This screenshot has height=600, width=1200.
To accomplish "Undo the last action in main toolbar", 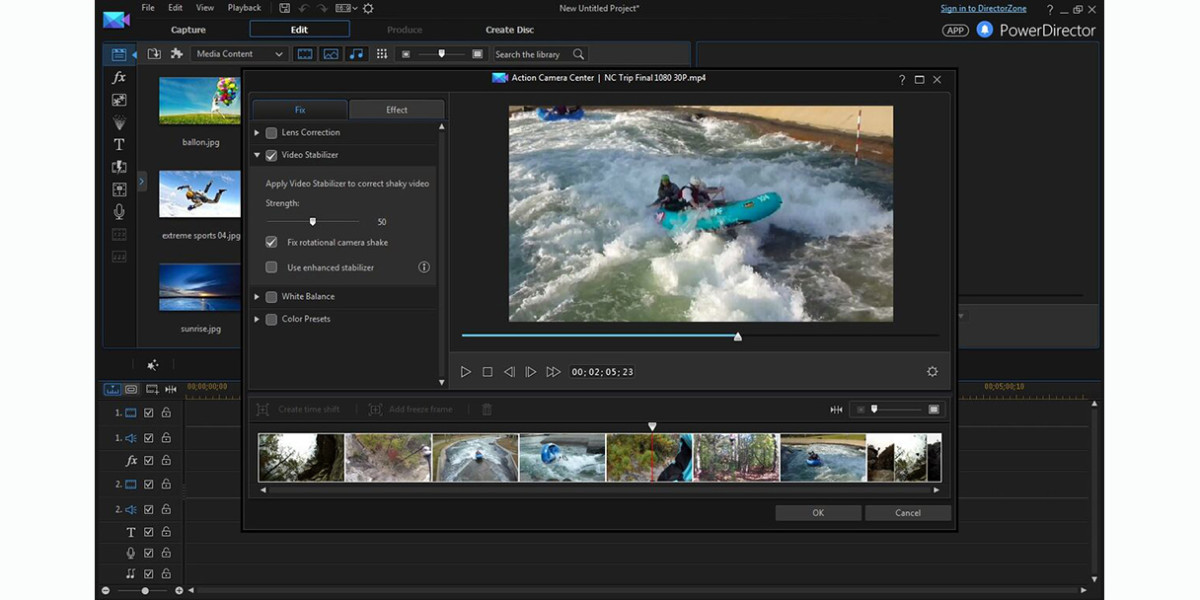I will tap(304, 8).
